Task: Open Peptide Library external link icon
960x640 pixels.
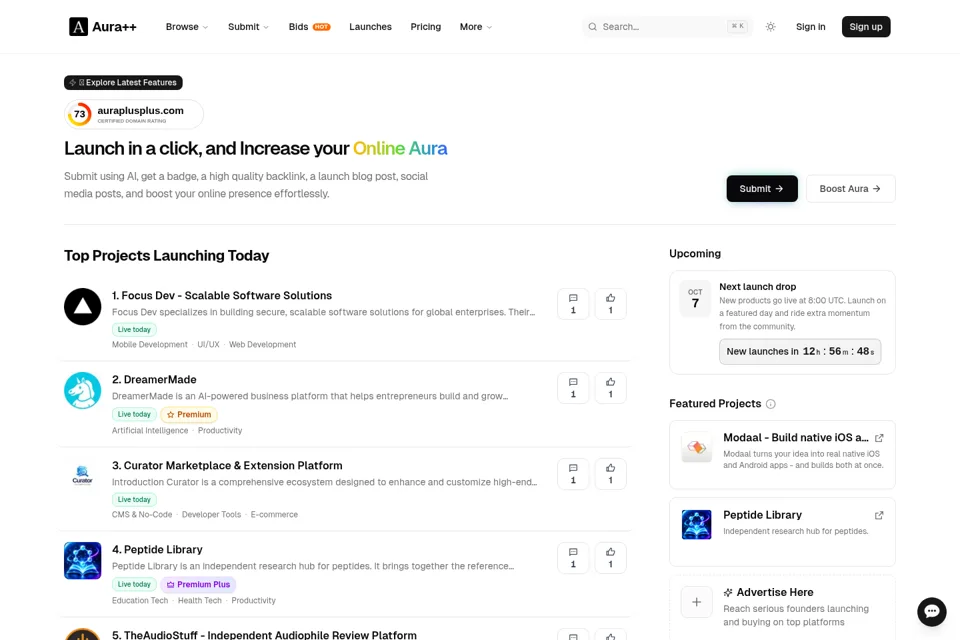Action: tap(879, 515)
